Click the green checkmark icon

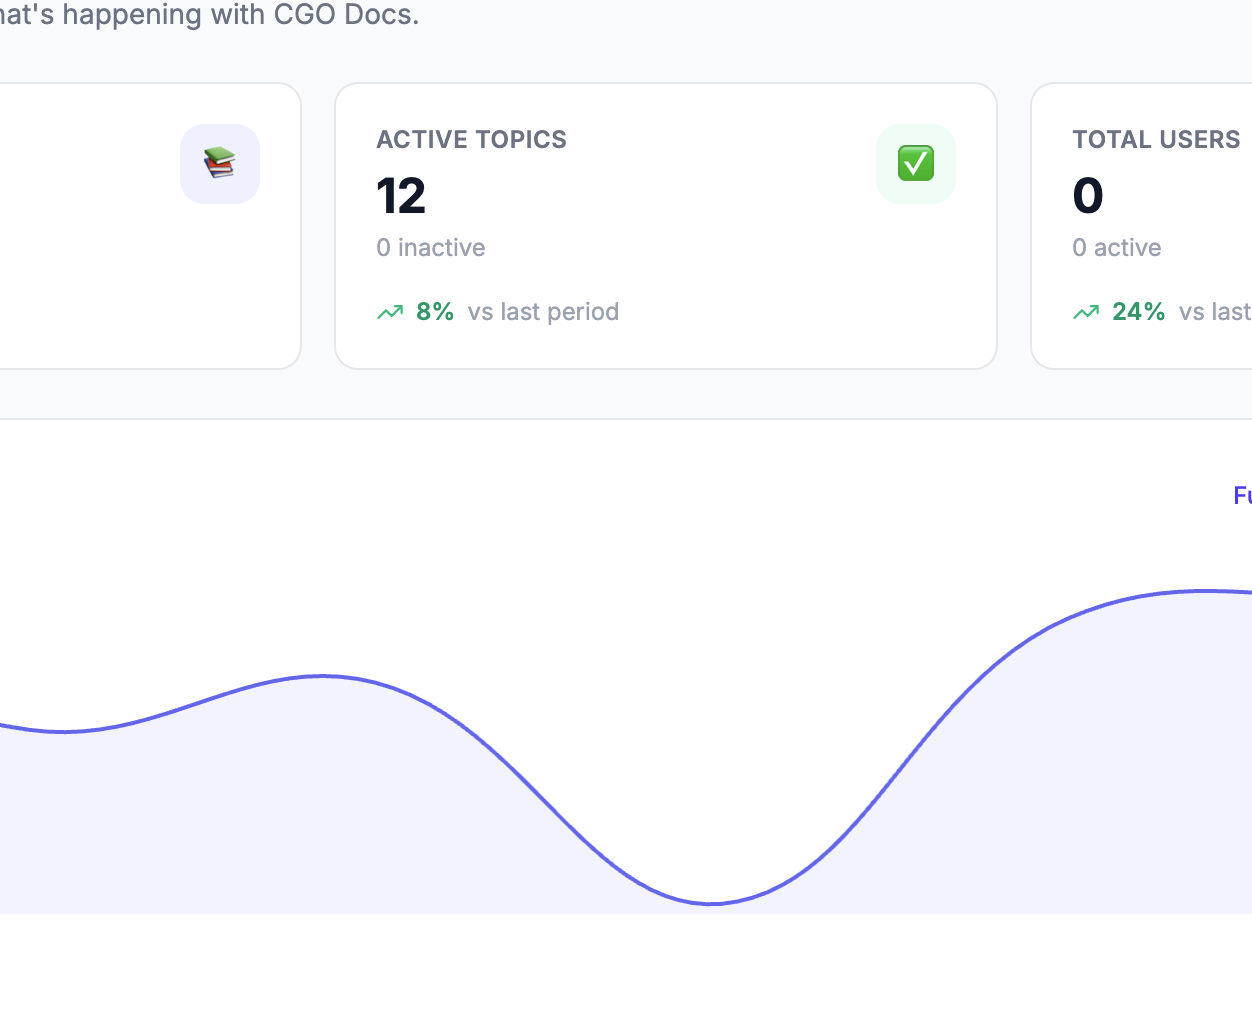pyautogui.click(x=916, y=163)
